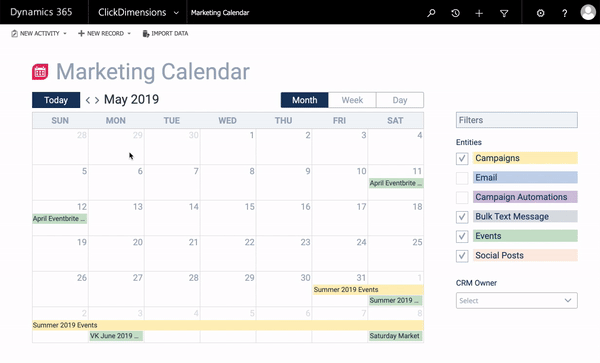The image size is (600, 363).
Task: Click the New Activity clipboard icon
Action: tap(14, 34)
